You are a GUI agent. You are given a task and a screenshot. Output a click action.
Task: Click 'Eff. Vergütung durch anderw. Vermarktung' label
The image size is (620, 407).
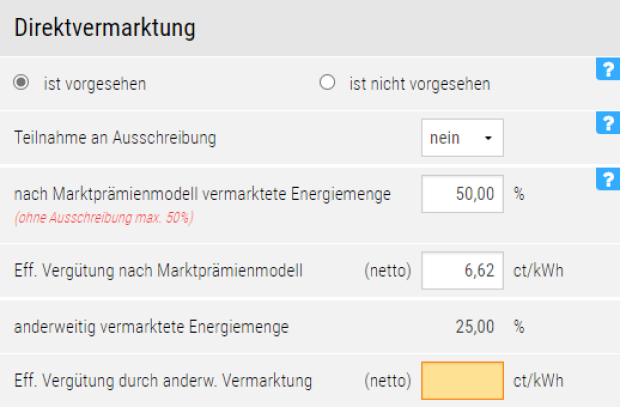pos(163,380)
